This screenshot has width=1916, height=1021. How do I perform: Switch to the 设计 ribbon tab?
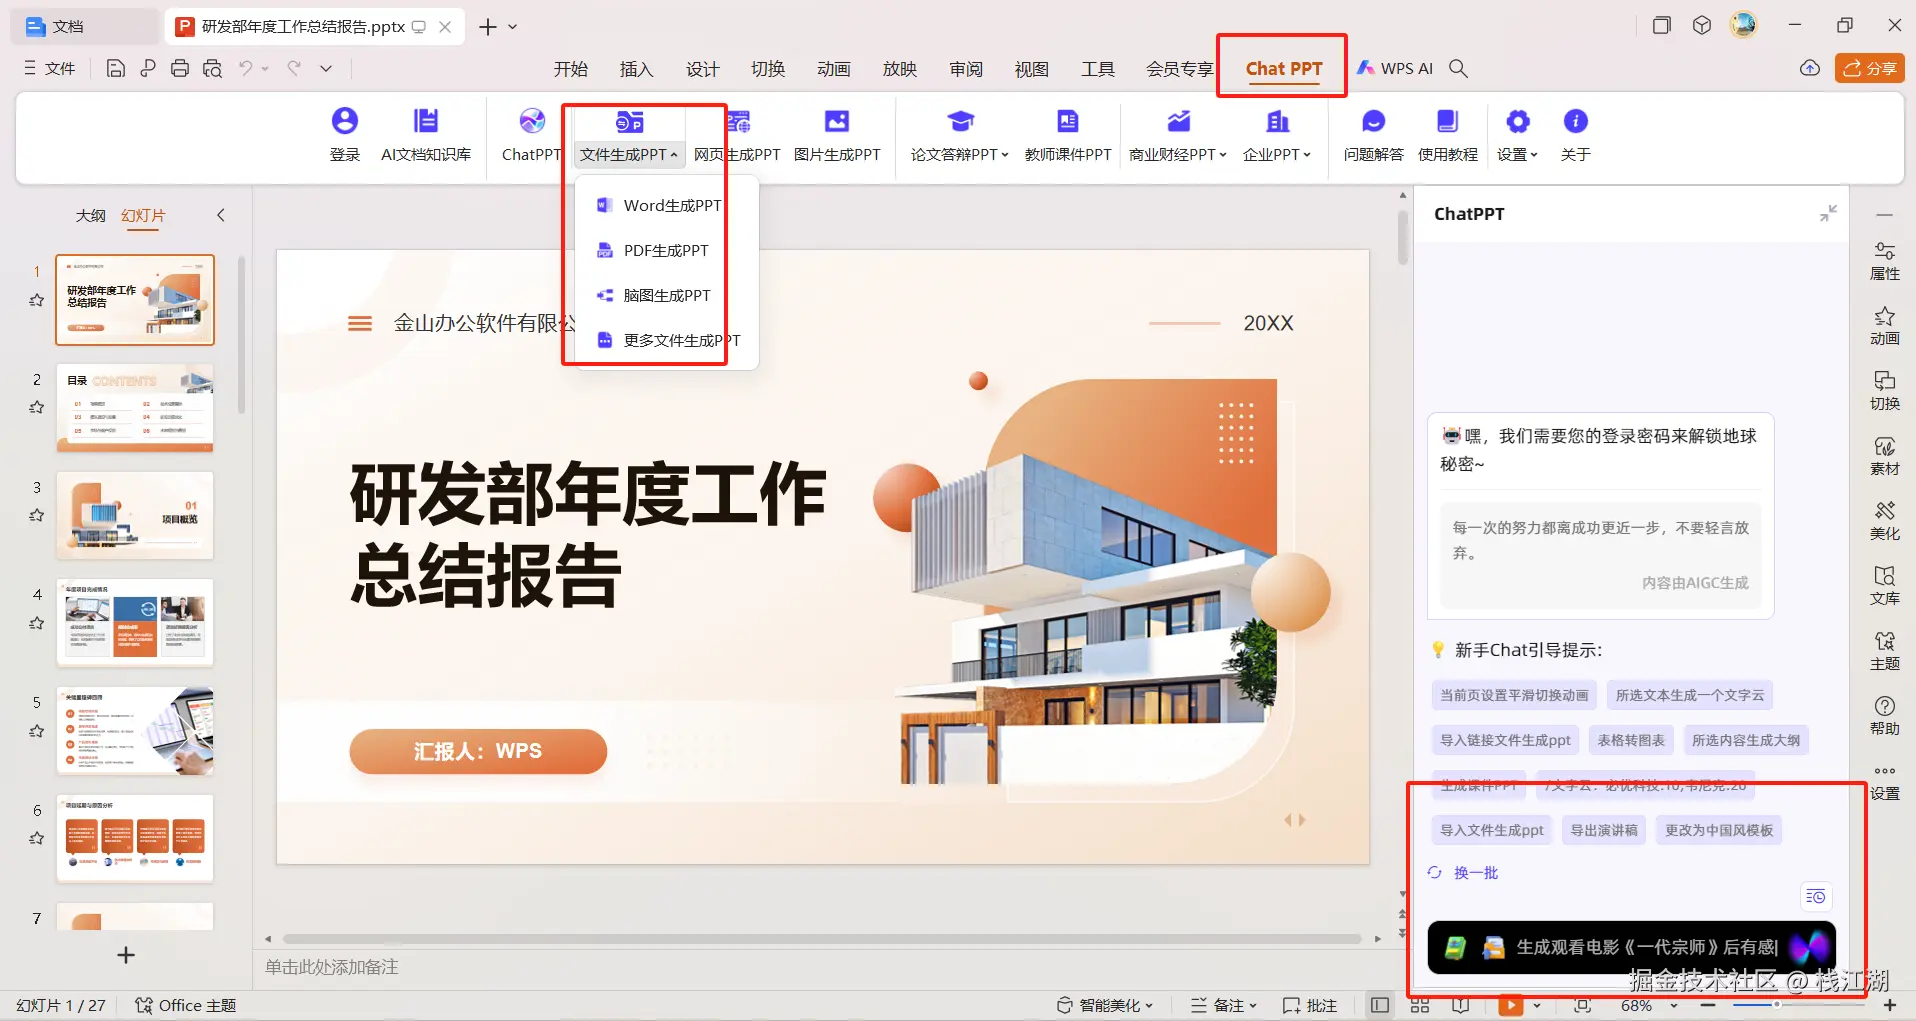tap(702, 69)
